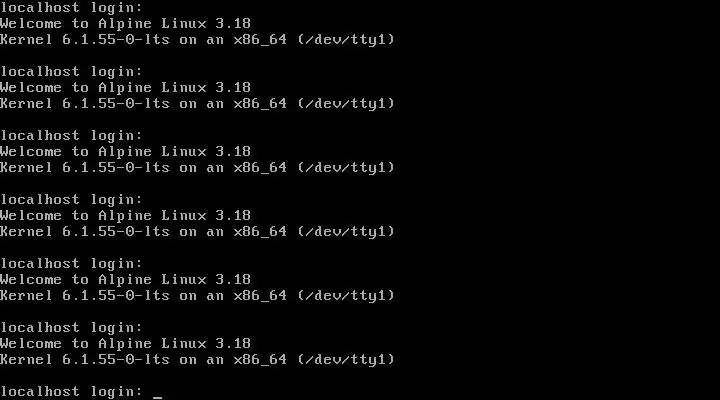This screenshot has width=720, height=400.
Task: Click the topmost "localhost login:" line
Action: [72, 8]
